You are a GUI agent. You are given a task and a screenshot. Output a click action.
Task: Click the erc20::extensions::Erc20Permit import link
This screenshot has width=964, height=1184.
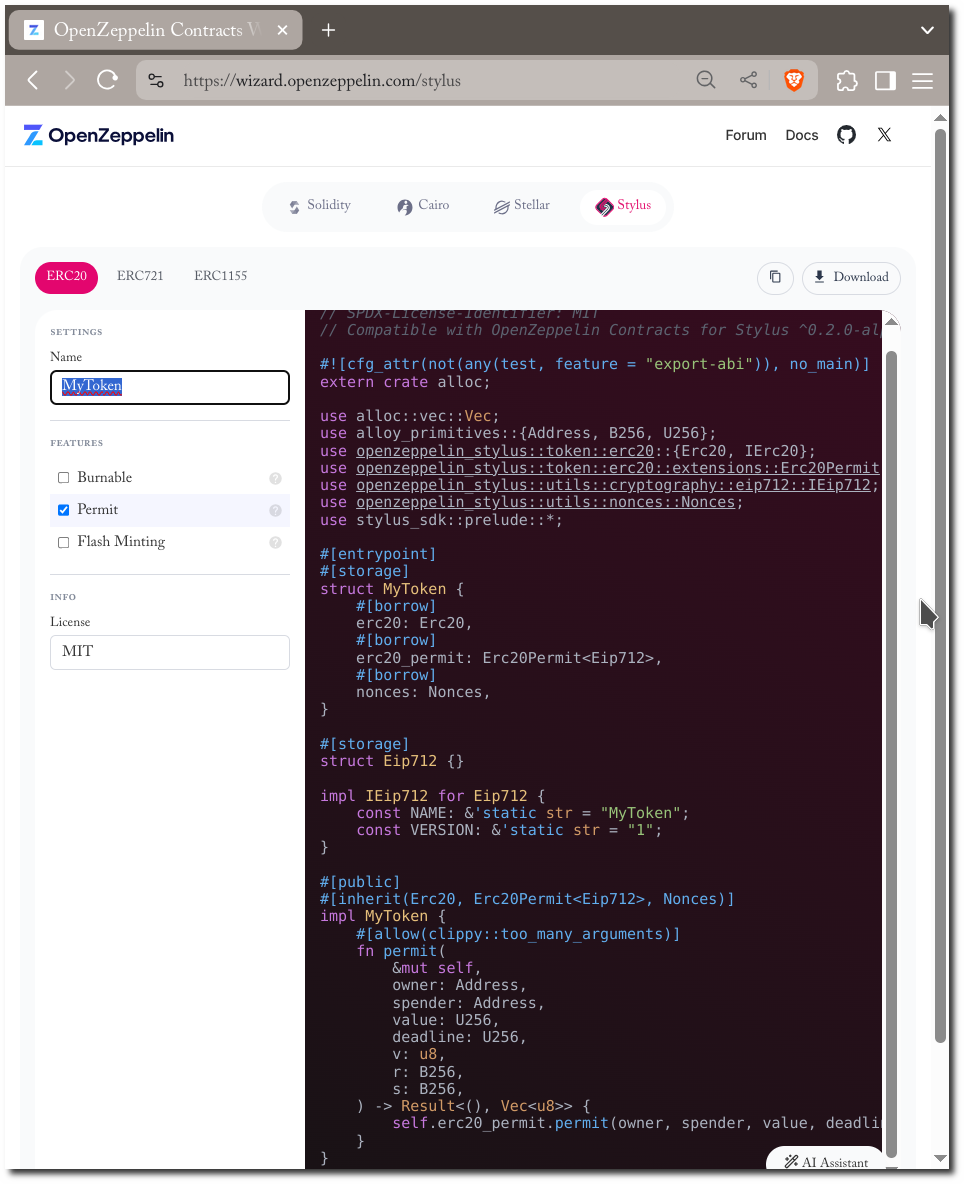618,468
